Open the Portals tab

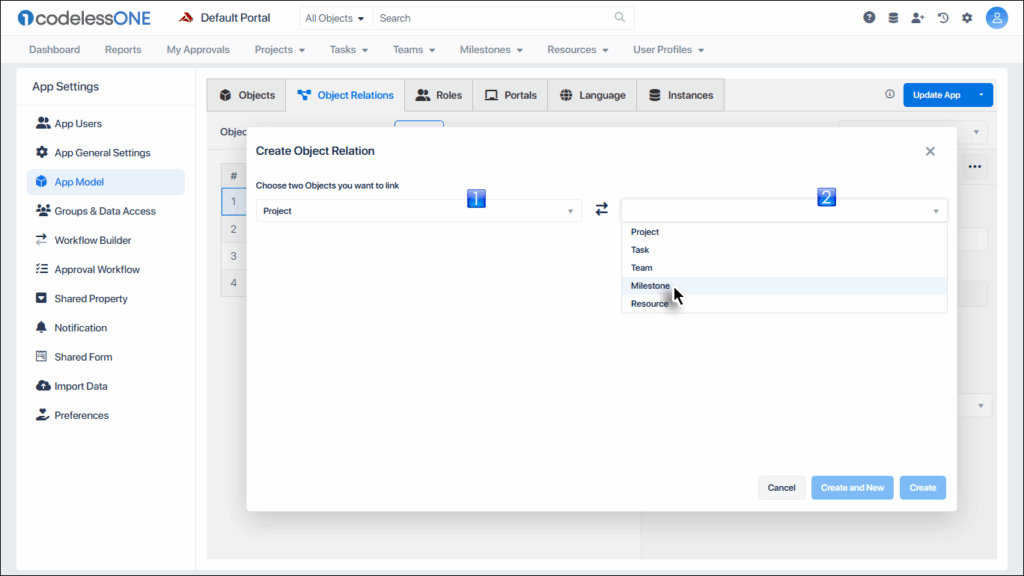510,95
